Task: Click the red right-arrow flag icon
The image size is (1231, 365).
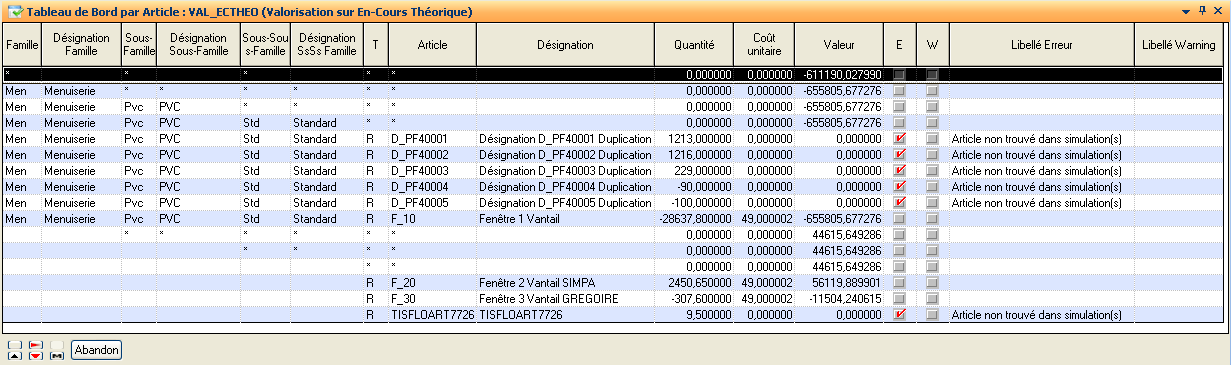Action: [36, 345]
